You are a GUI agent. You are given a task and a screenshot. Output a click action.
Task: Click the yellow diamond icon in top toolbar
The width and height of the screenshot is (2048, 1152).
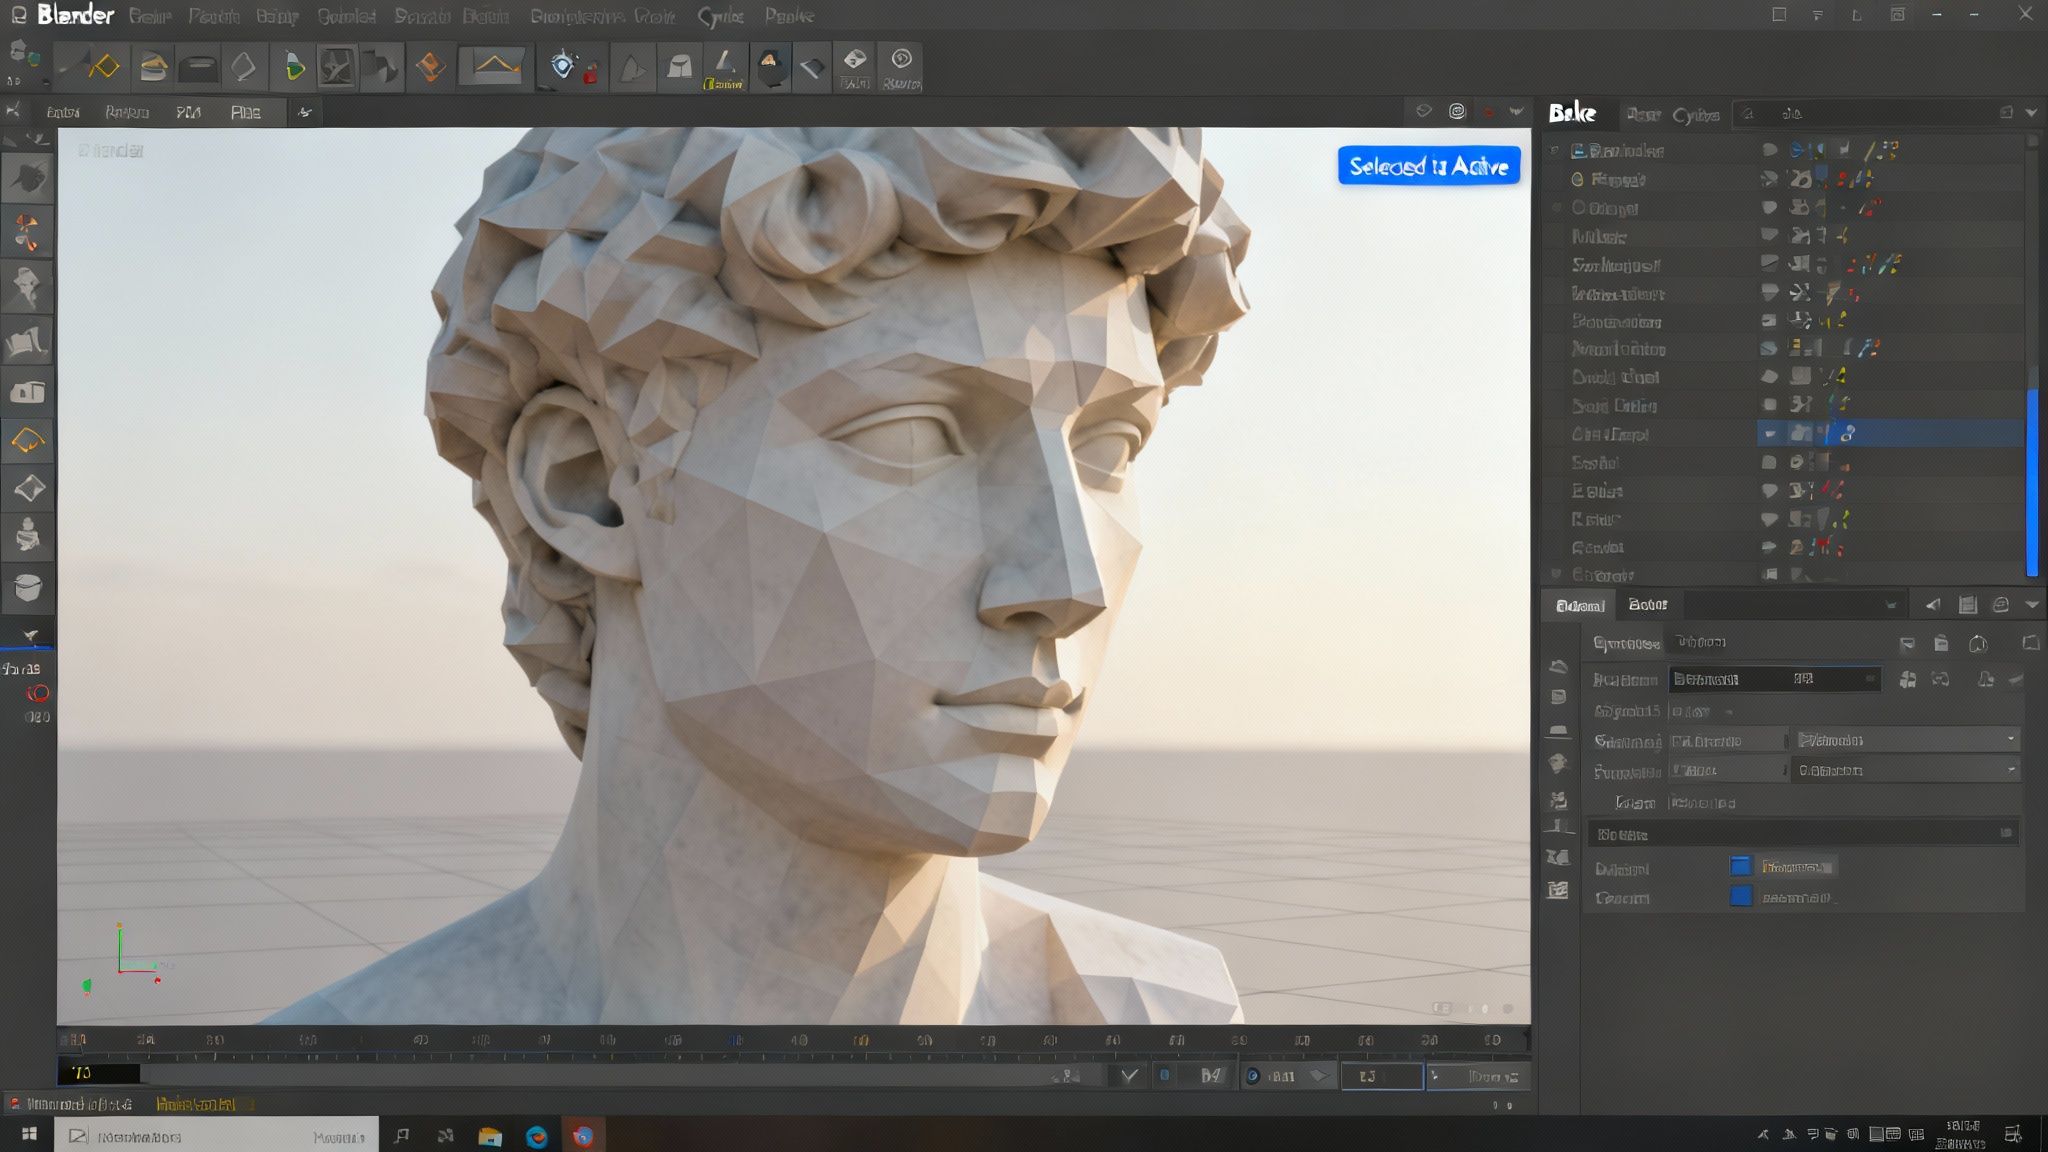click(104, 67)
